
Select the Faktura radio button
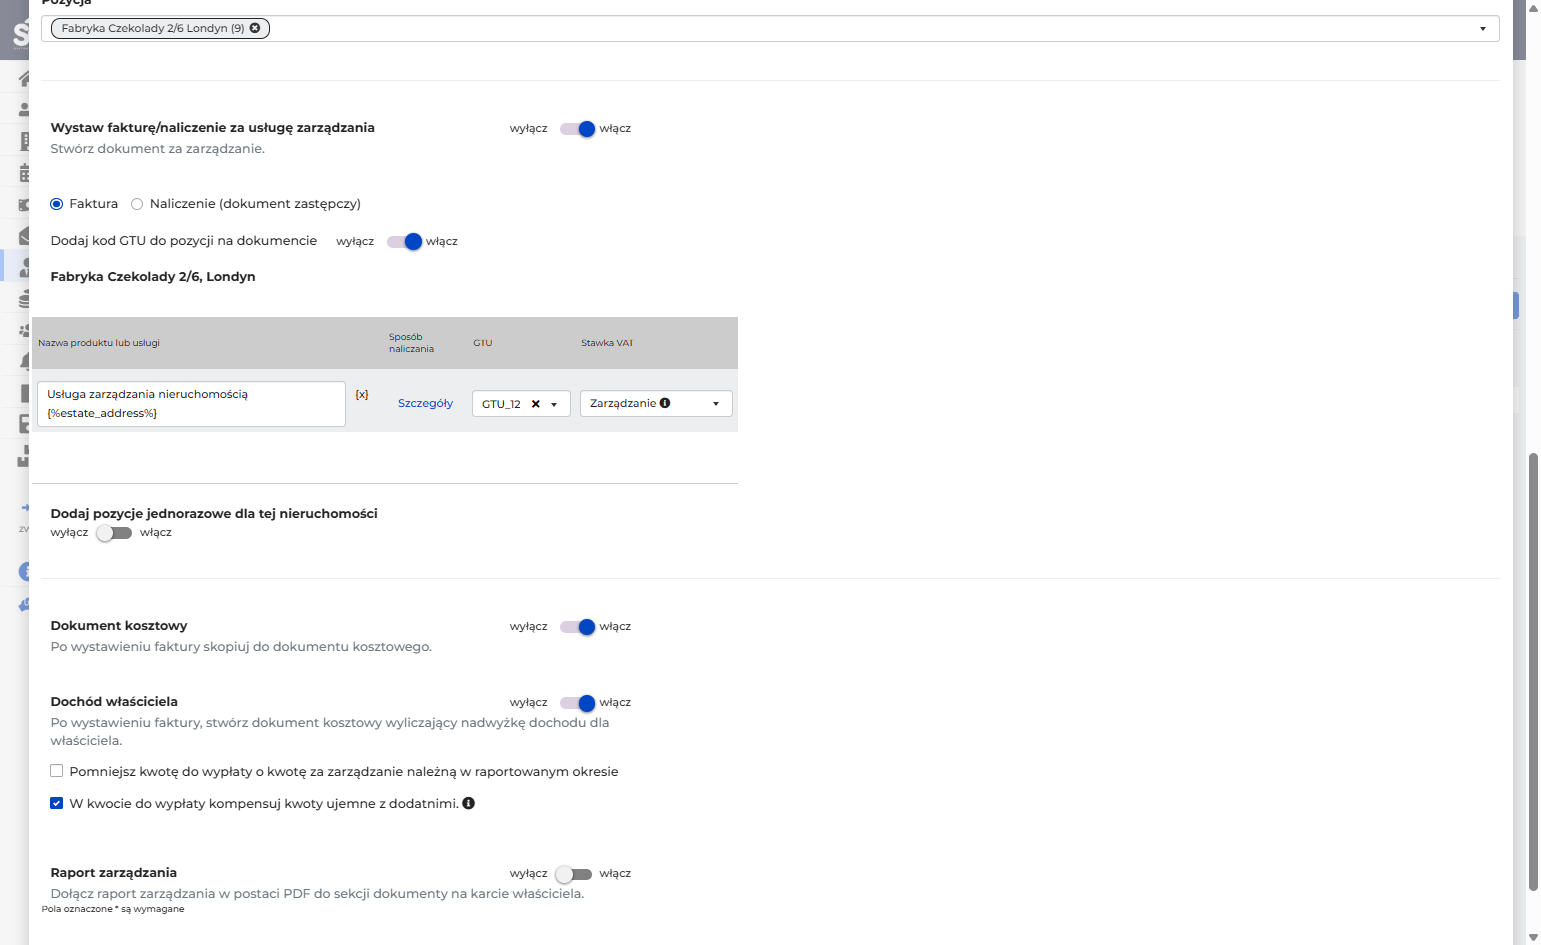point(57,204)
